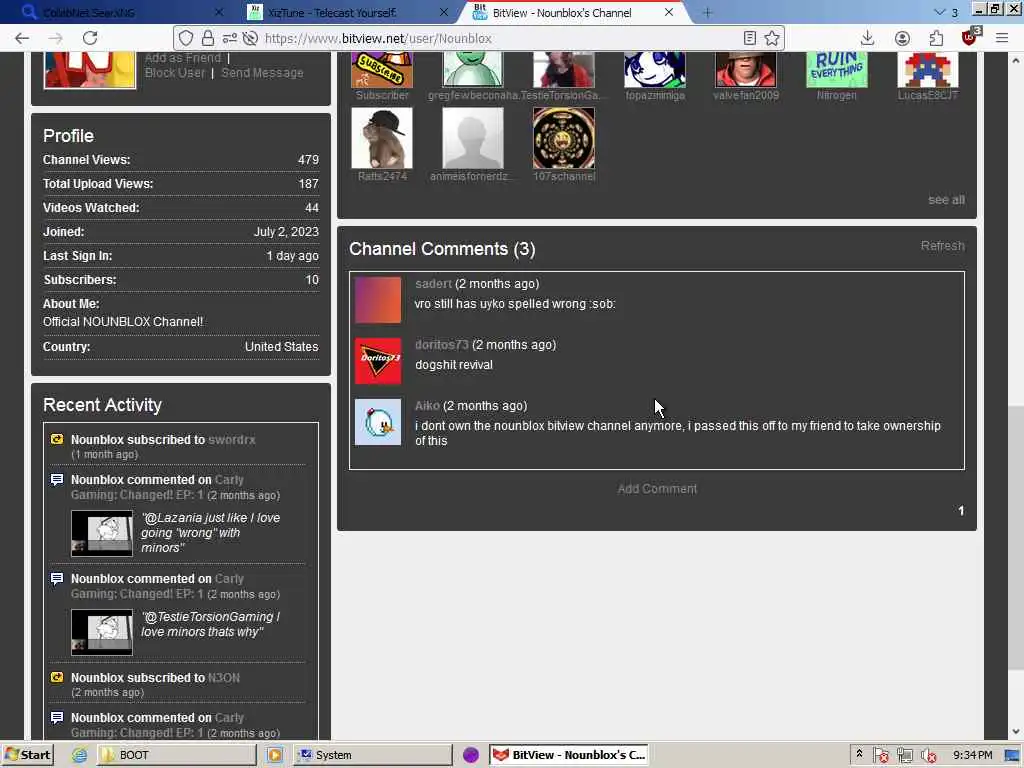The width and height of the screenshot is (1024, 768).
Task: Open Aiko's profile name link
Action: point(427,406)
